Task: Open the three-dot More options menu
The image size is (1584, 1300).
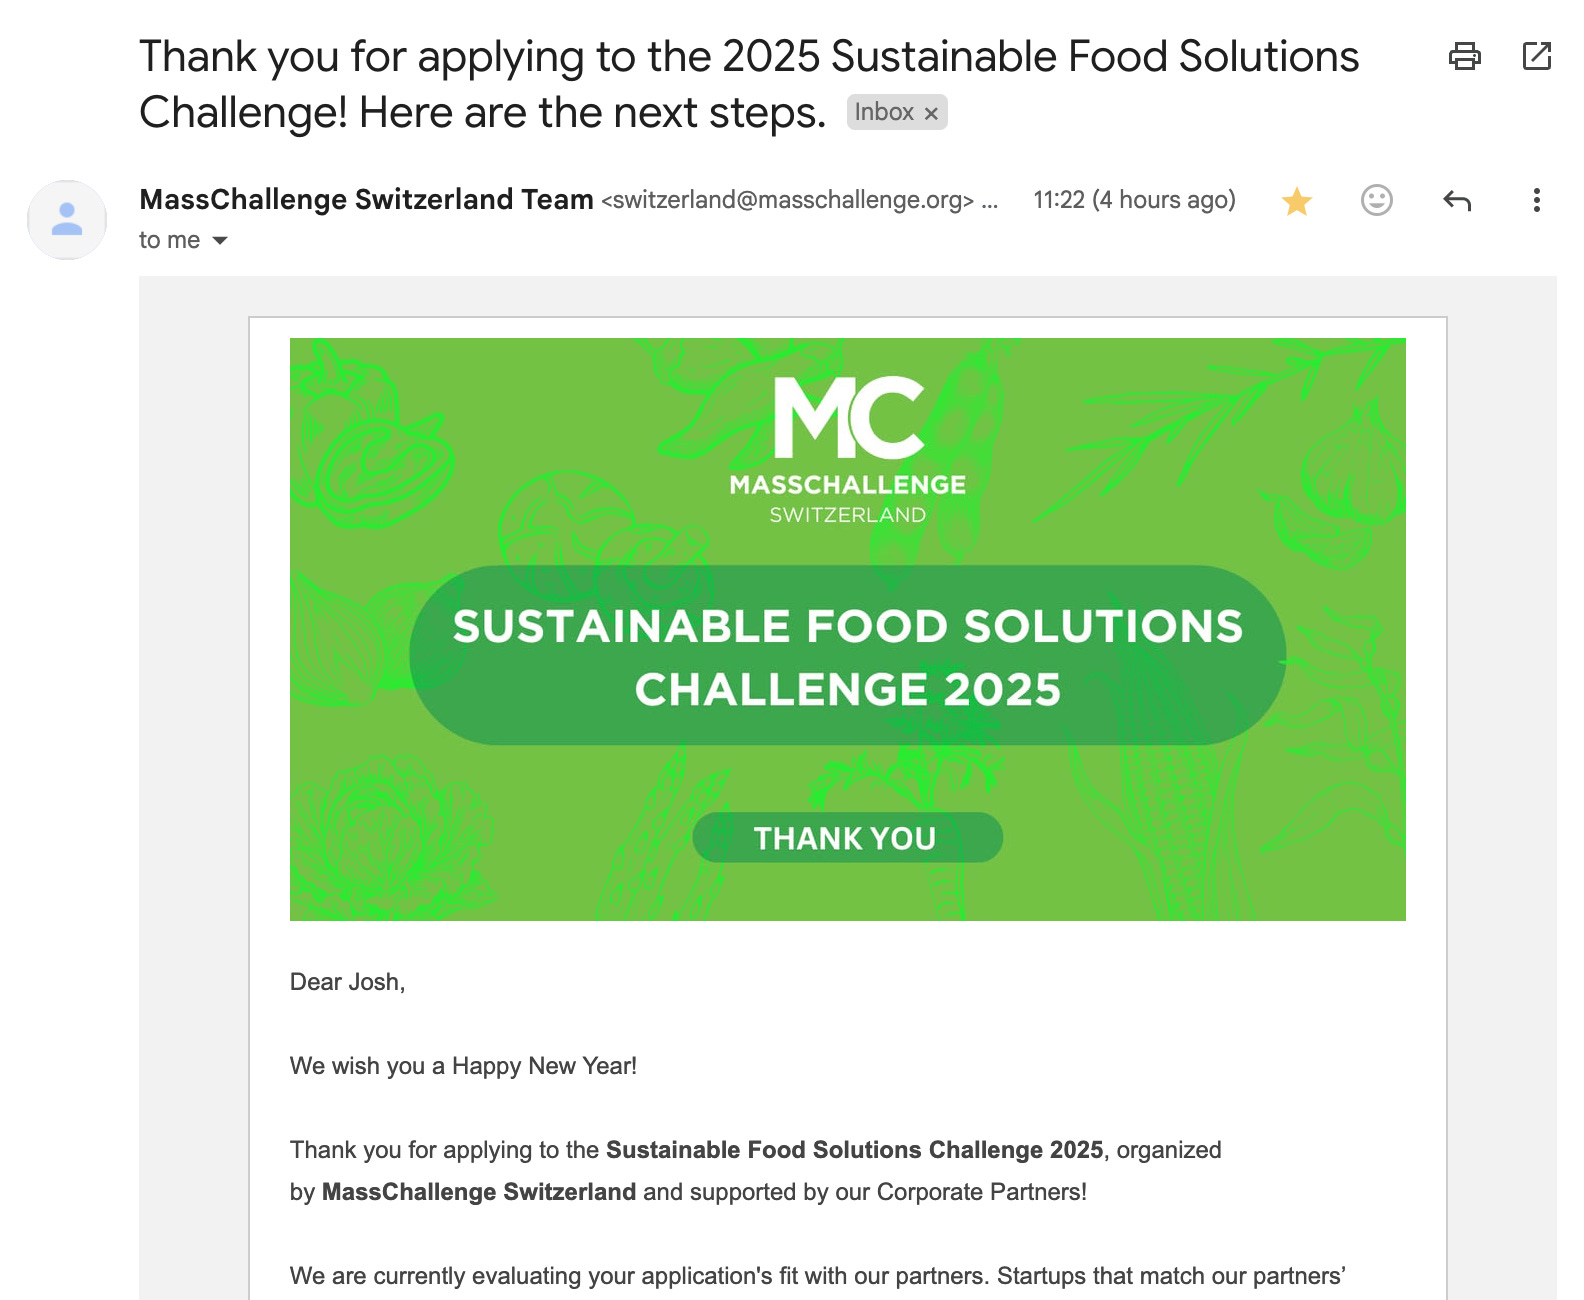Action: point(1536,201)
